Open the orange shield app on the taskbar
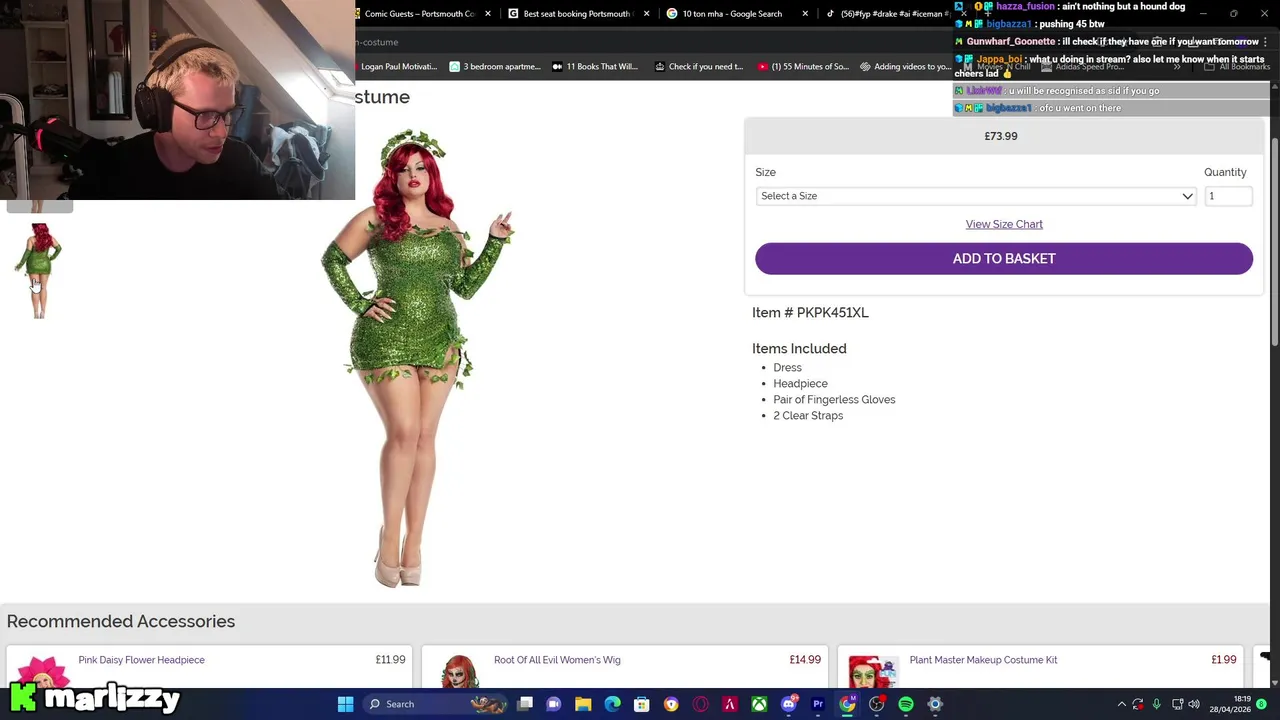This screenshot has width=1280, height=720. click(671, 704)
